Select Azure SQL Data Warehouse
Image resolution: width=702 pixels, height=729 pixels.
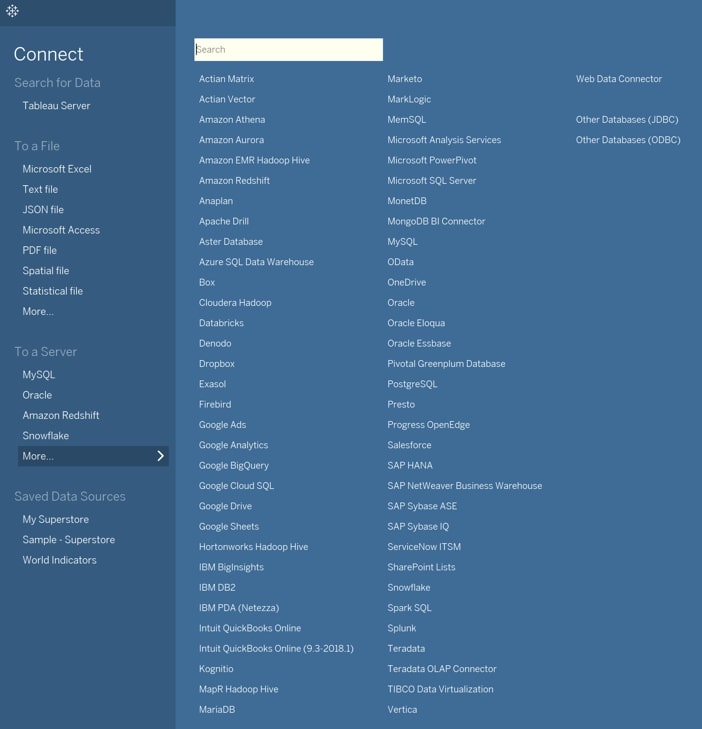(x=256, y=262)
